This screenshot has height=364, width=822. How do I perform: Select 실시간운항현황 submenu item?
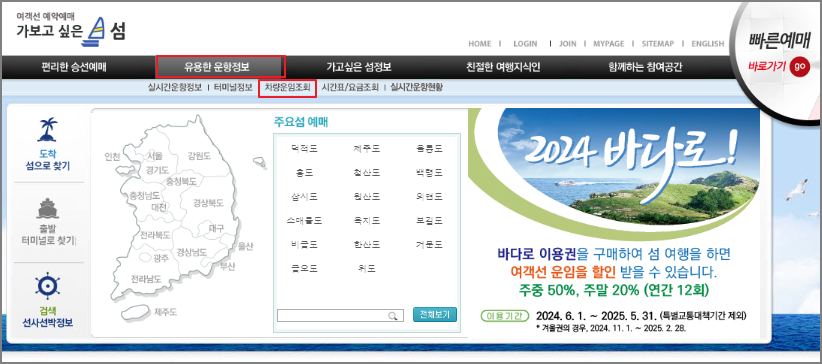[x=417, y=88]
